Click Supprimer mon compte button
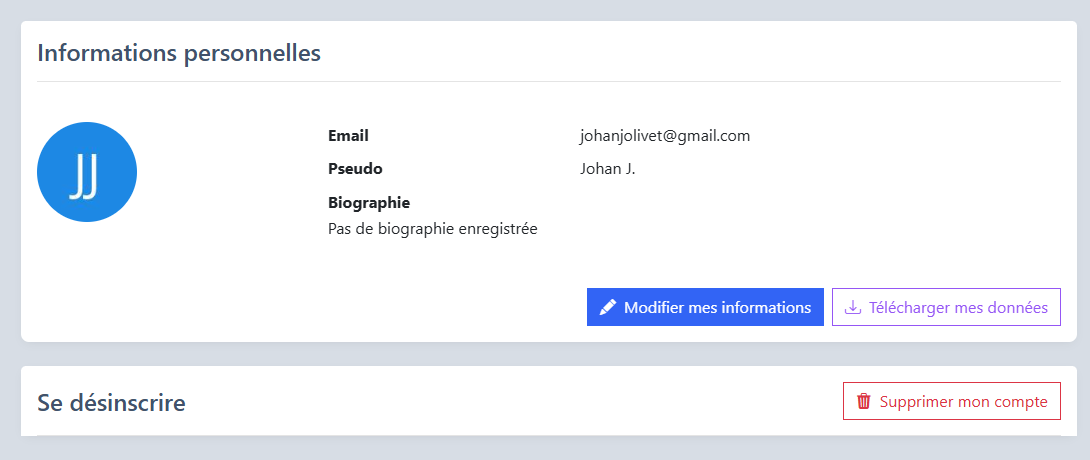 tap(952, 401)
